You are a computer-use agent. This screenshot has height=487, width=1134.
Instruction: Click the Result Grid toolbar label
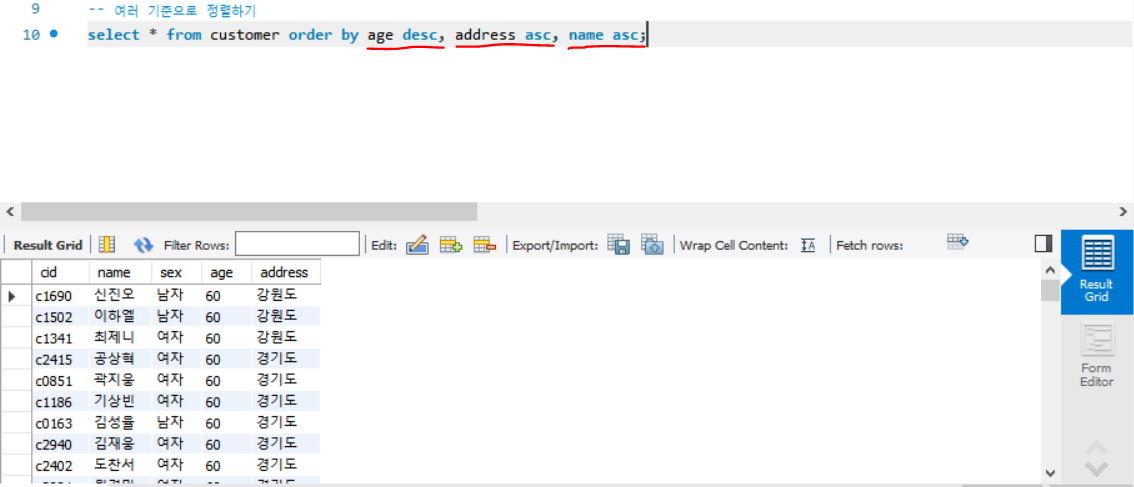[x=48, y=245]
